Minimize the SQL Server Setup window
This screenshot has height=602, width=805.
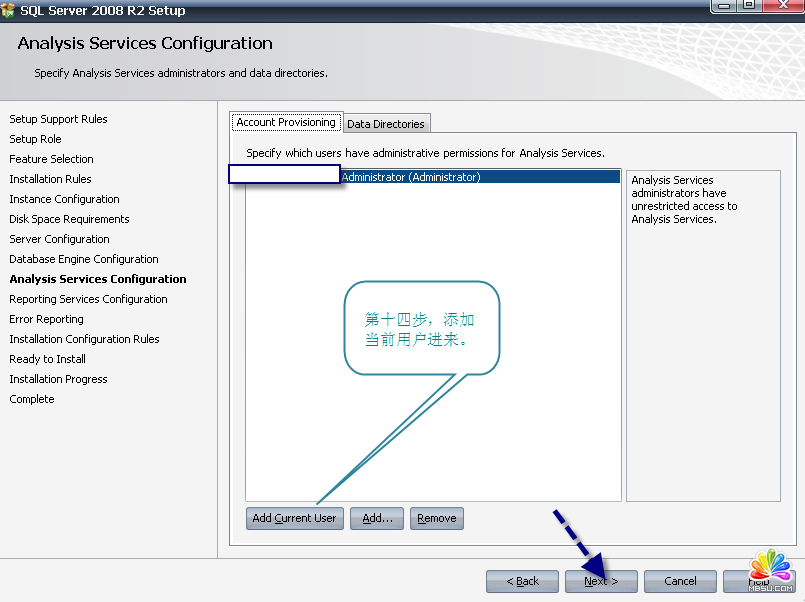(725, 6)
